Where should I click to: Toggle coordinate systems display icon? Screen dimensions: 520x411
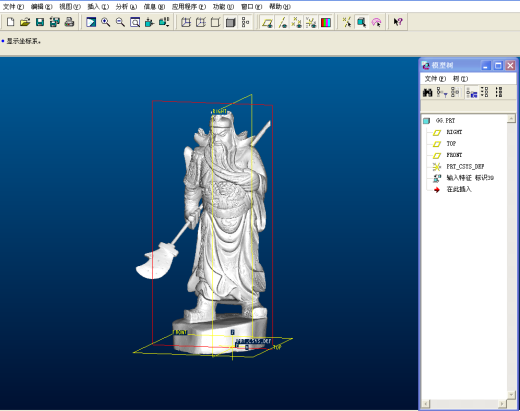[311, 22]
